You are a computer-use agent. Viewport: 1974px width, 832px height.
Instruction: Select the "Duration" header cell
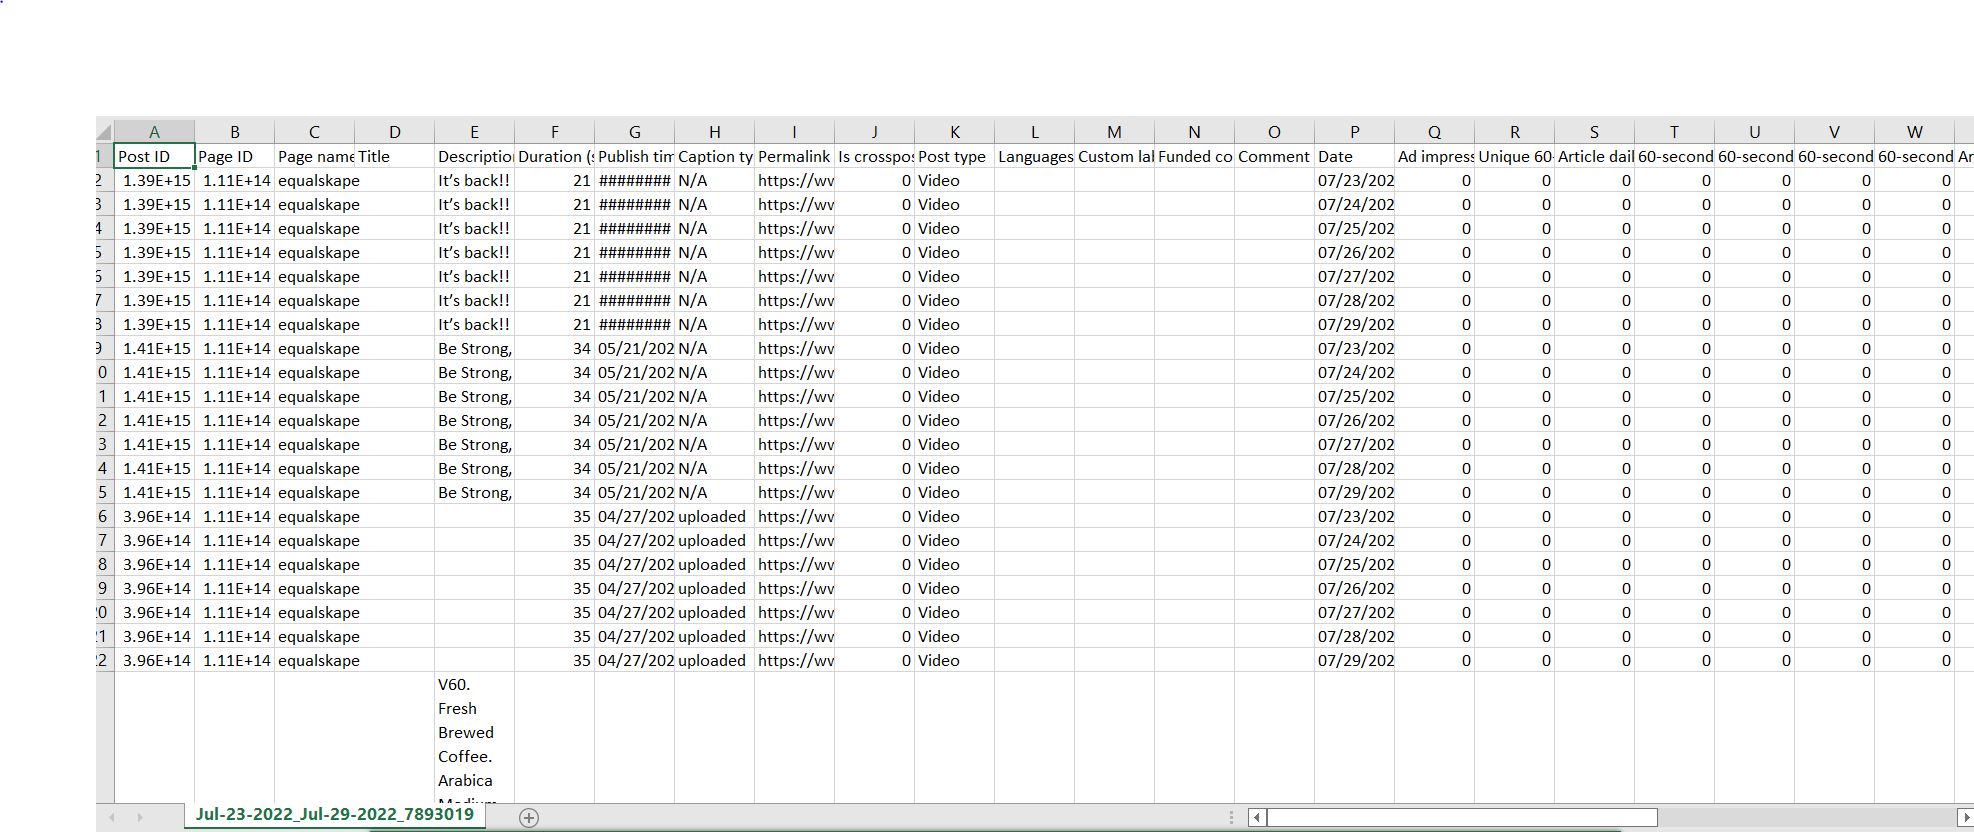coord(554,156)
